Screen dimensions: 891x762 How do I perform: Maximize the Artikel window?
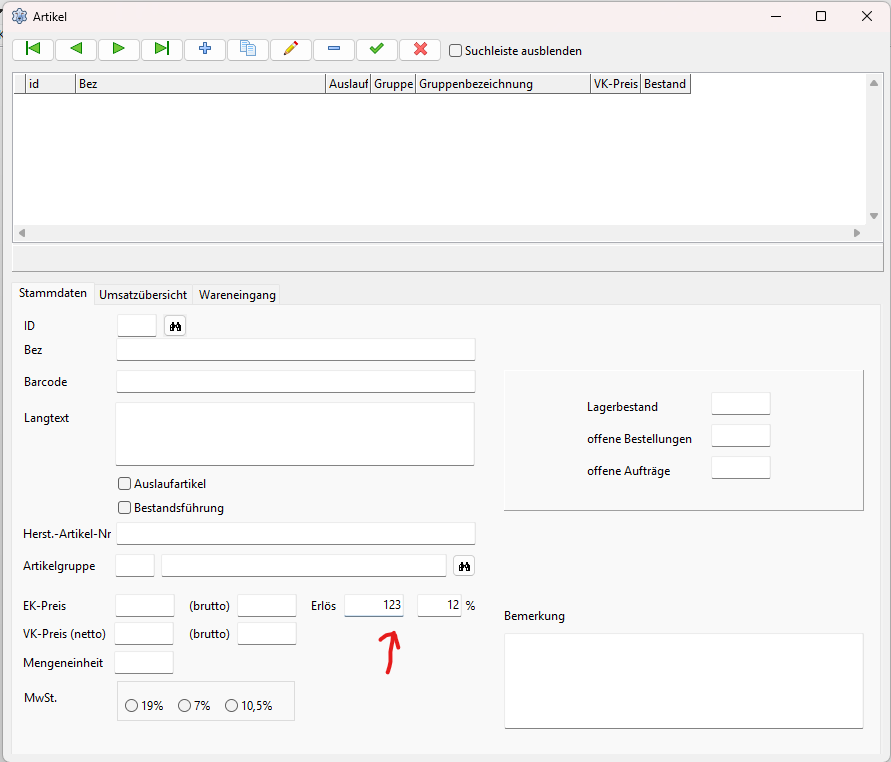(821, 16)
